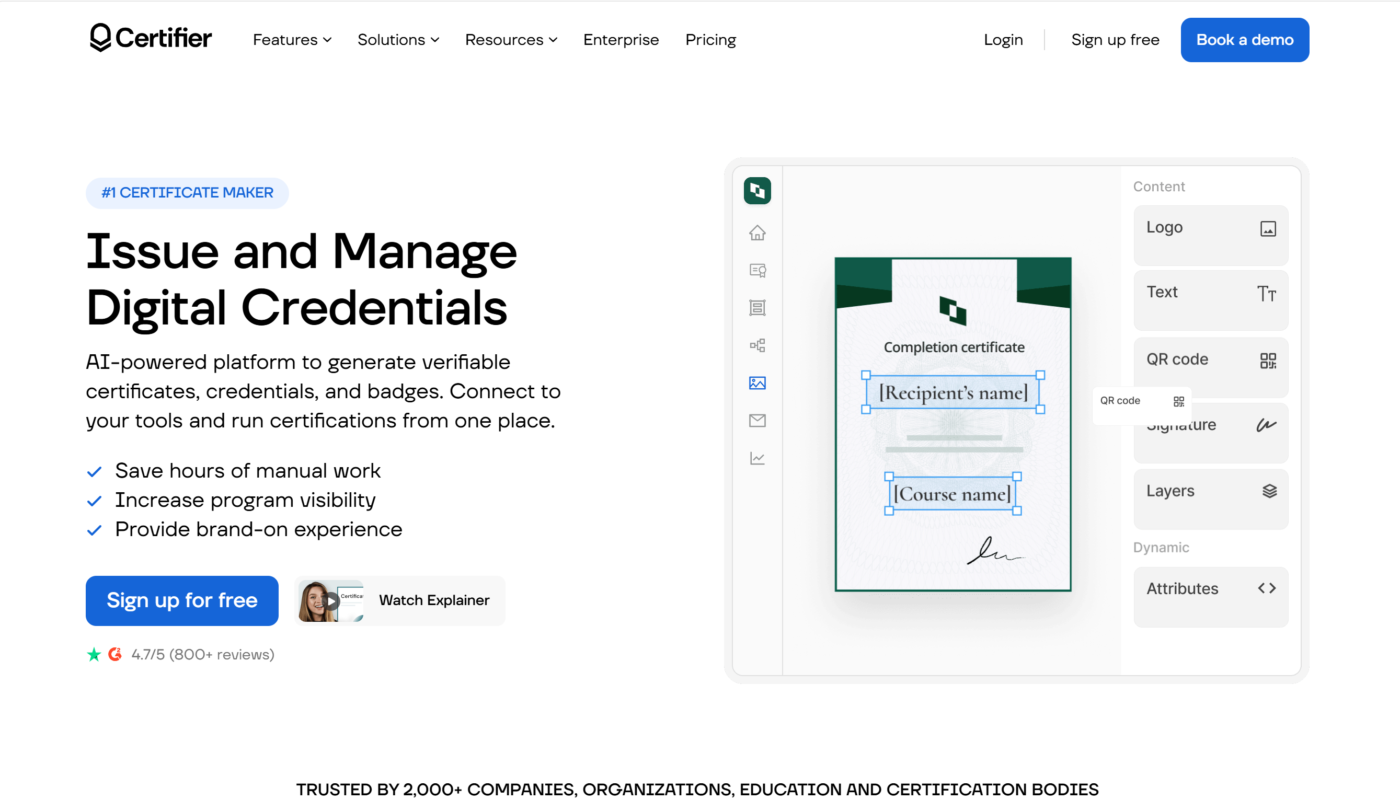1400x812 pixels.
Task: Open the envelope email icon in sidebar
Action: tap(757, 421)
